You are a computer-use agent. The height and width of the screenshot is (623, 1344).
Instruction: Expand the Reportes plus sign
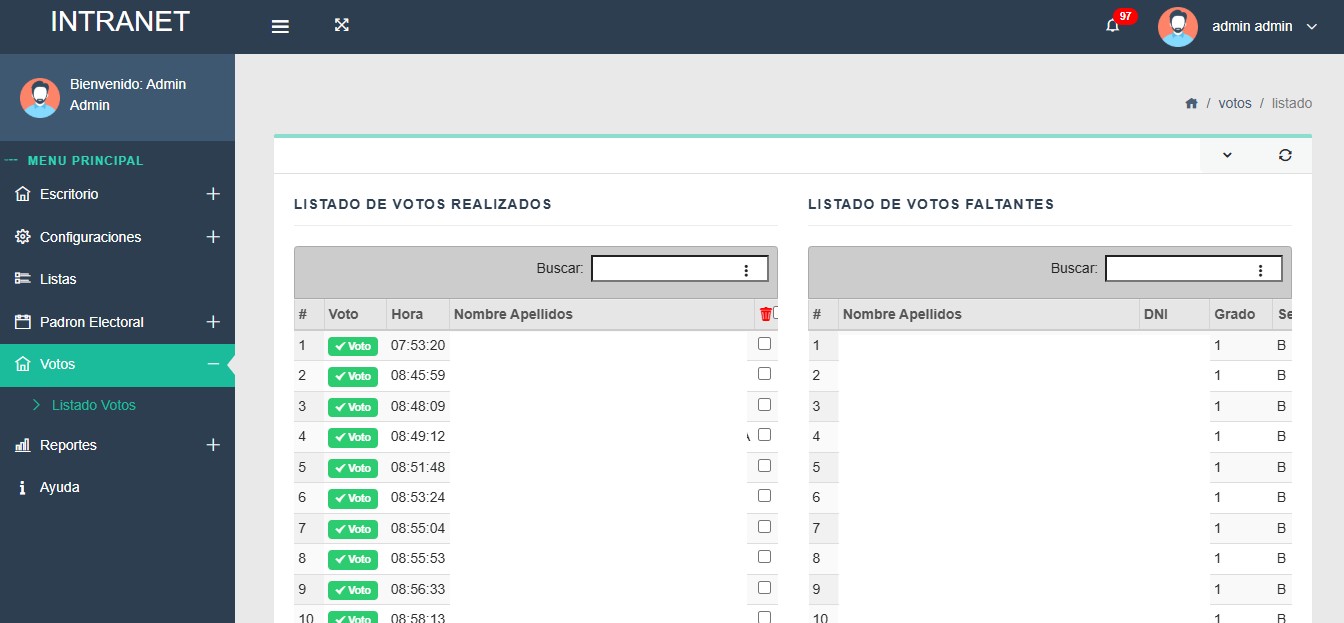[x=213, y=445]
